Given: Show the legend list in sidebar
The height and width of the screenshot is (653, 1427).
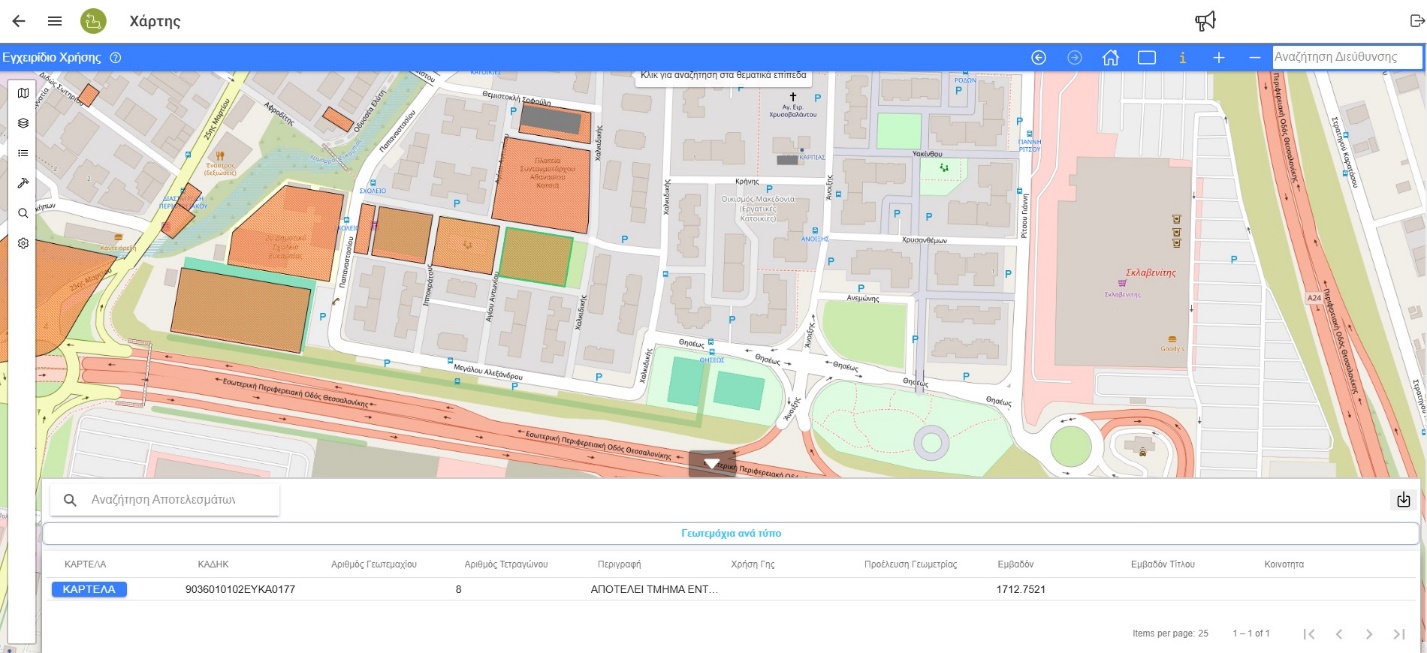Looking at the screenshot, I should click(x=23, y=153).
